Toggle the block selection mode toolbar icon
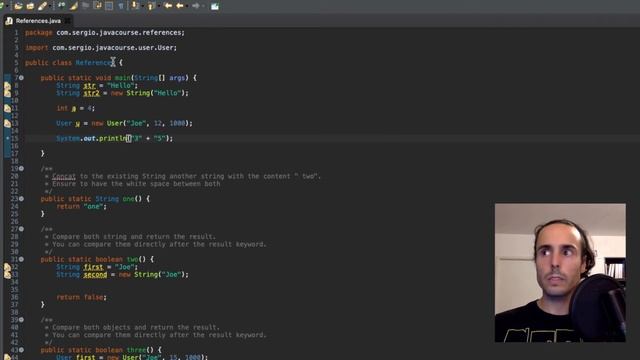Viewport: 640px width, 360px height. [109, 6]
